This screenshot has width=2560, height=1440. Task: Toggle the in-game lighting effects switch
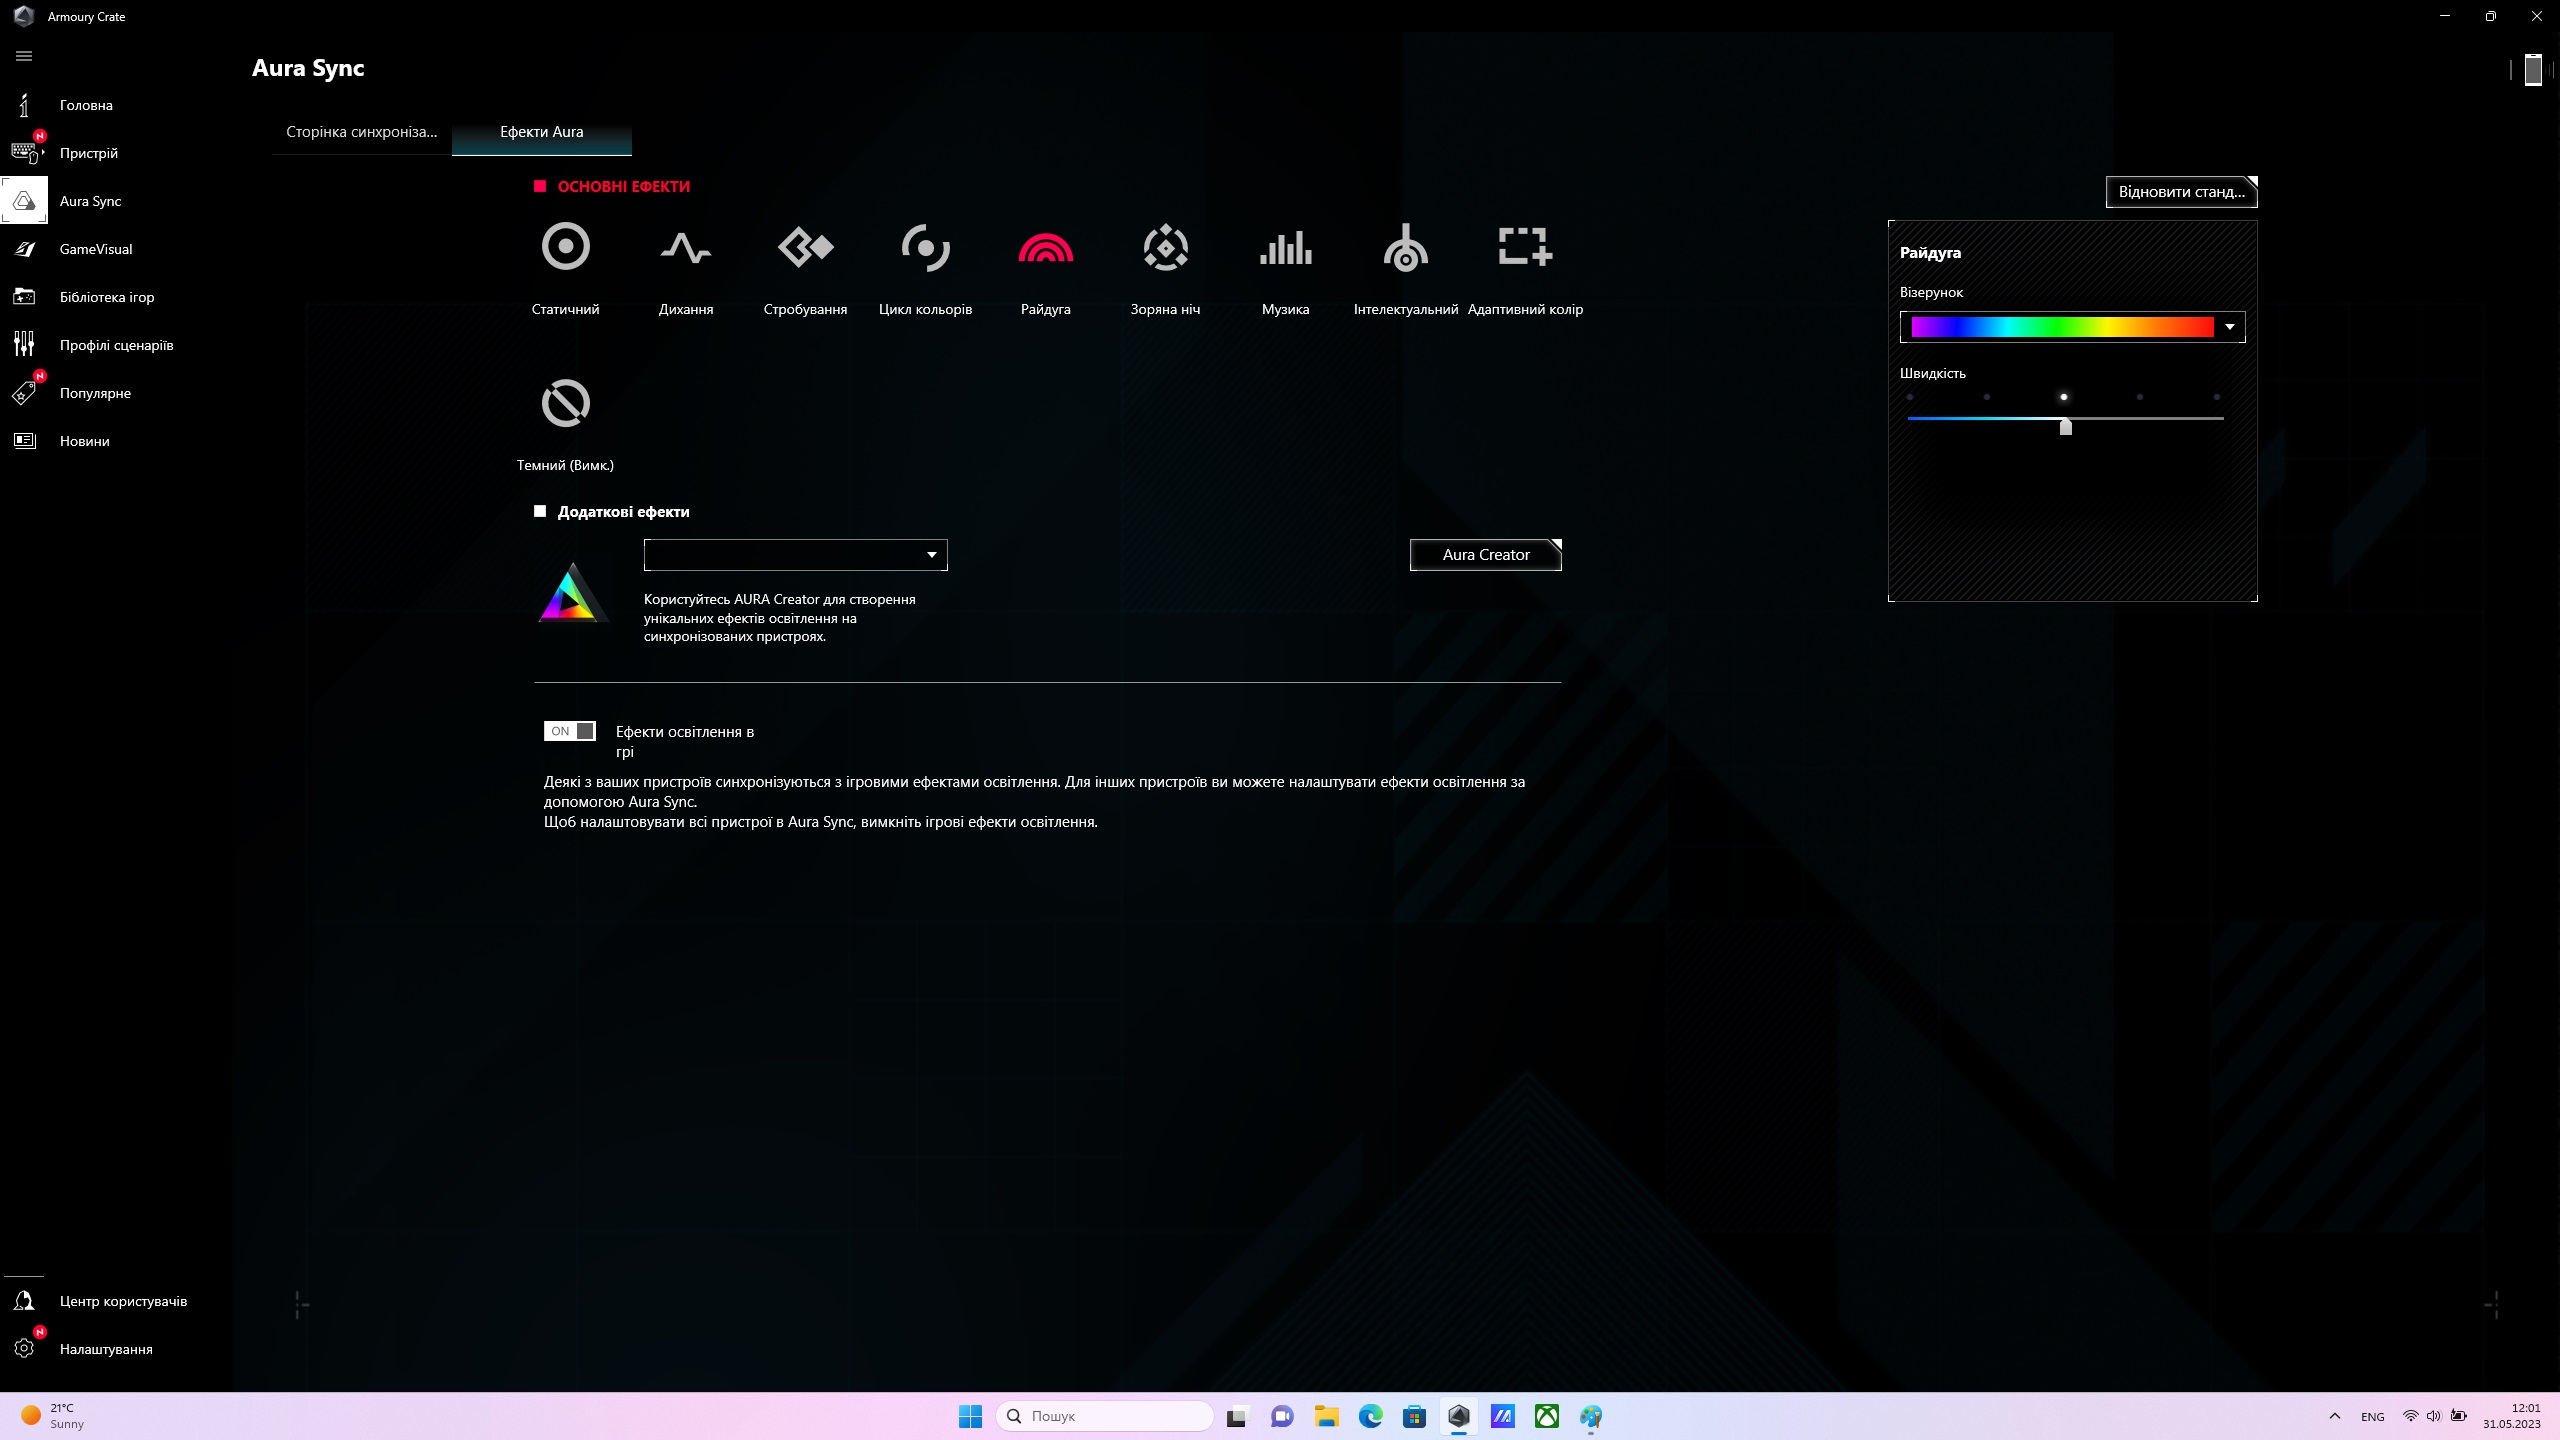pos(570,731)
